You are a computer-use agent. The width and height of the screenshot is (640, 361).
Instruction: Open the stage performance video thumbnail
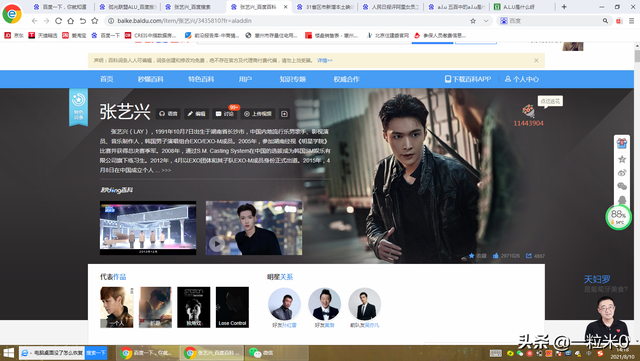pyautogui.click(x=148, y=228)
